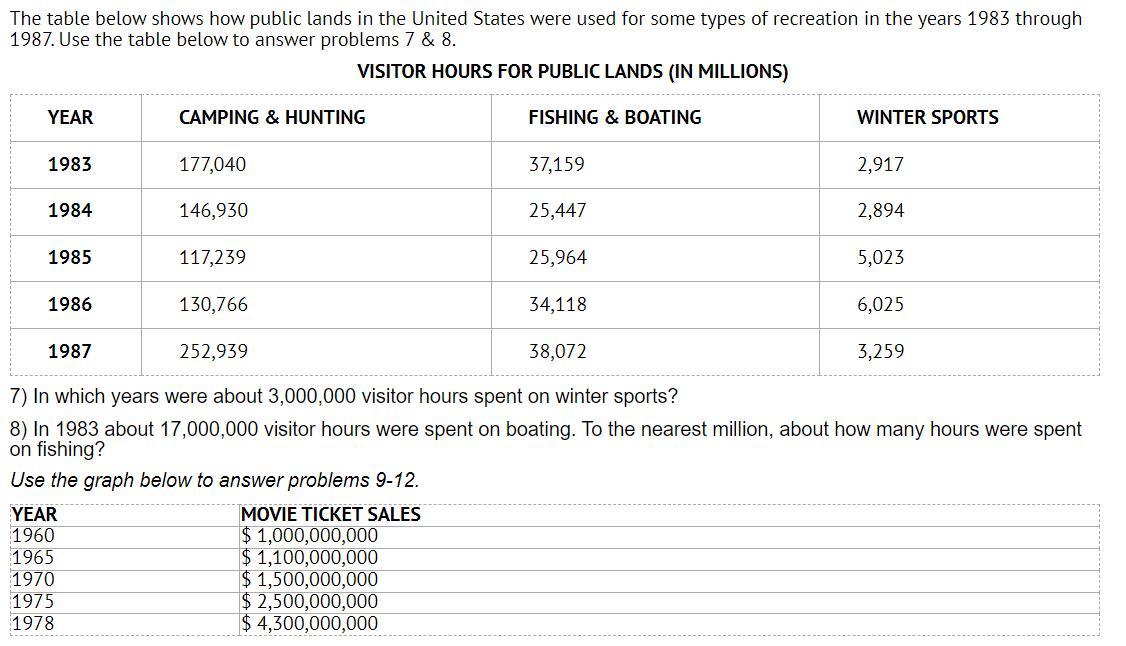Click the table title VISITOR HOURS FOR PUBLIC LANDS

pyautogui.click(x=572, y=72)
